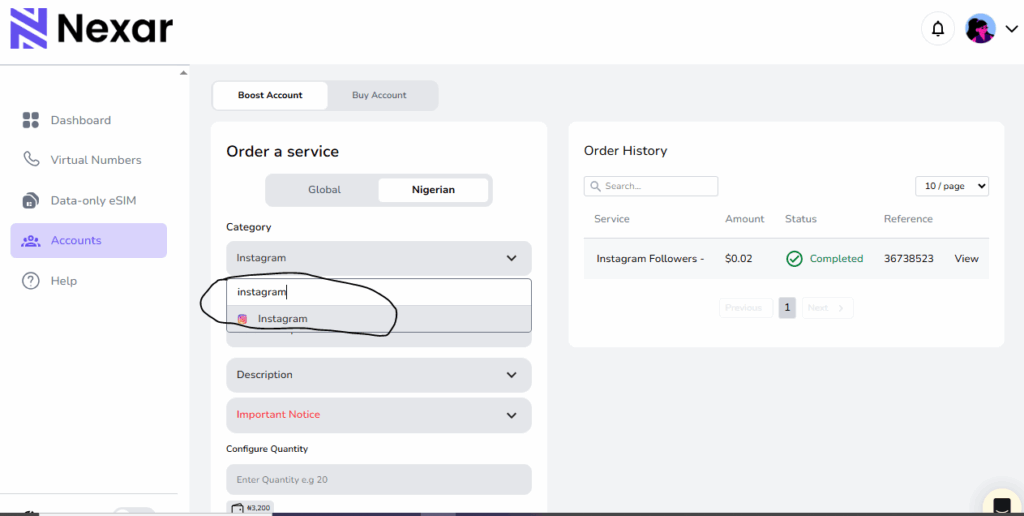Click the Order a service heading
Image resolution: width=1024 pixels, height=516 pixels.
click(x=283, y=152)
